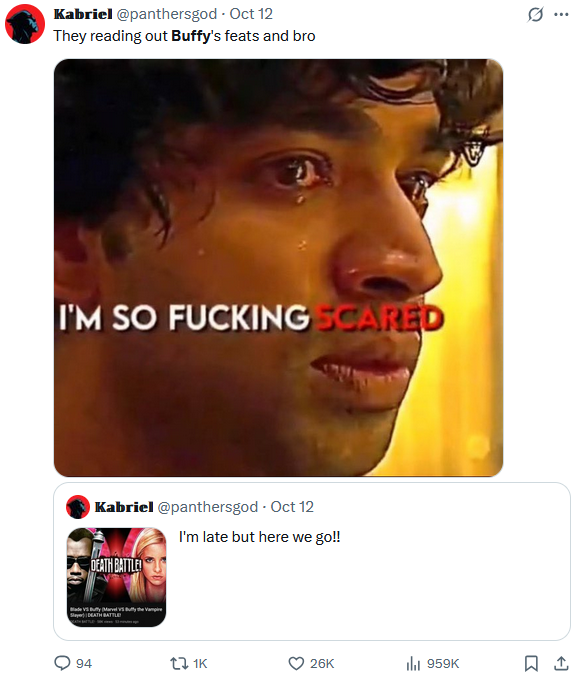The width and height of the screenshot is (583, 676).
Task: Repost this tweet using the retweet icon
Action: pyautogui.click(x=178, y=663)
